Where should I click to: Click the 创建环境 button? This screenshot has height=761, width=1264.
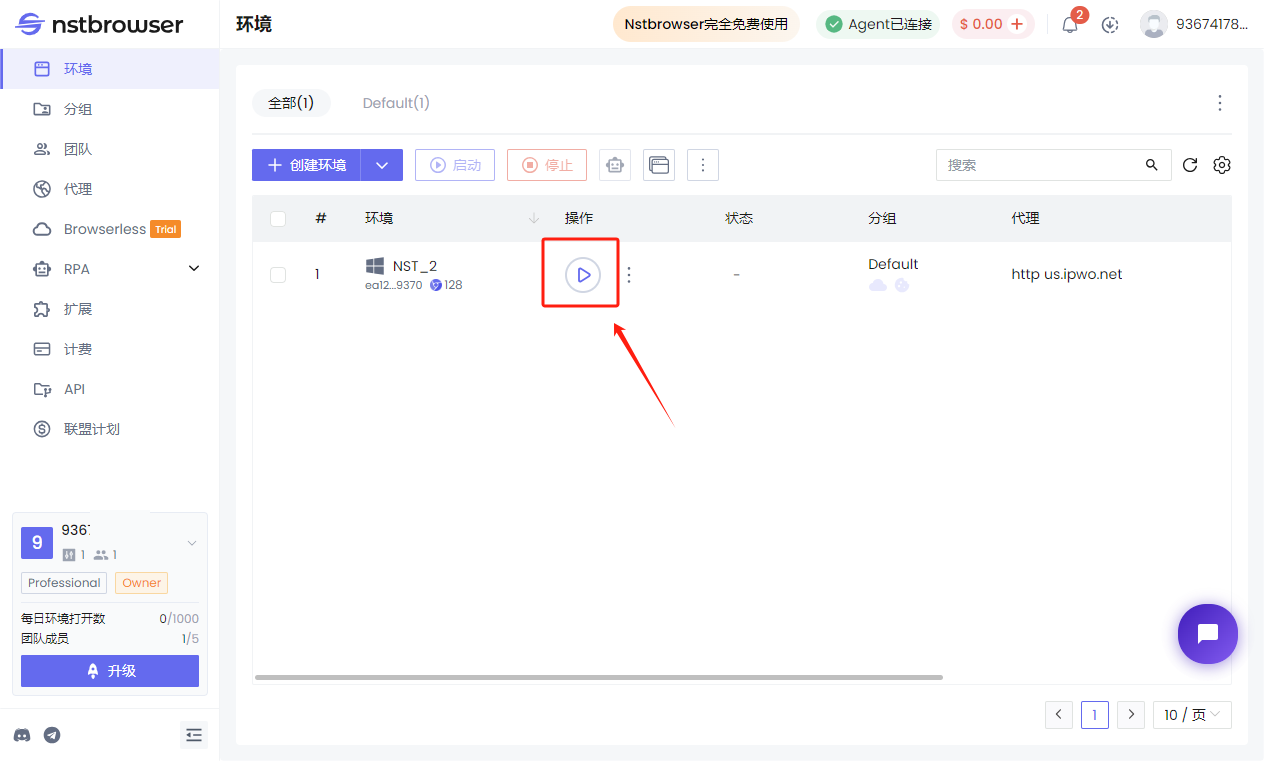tap(306, 165)
